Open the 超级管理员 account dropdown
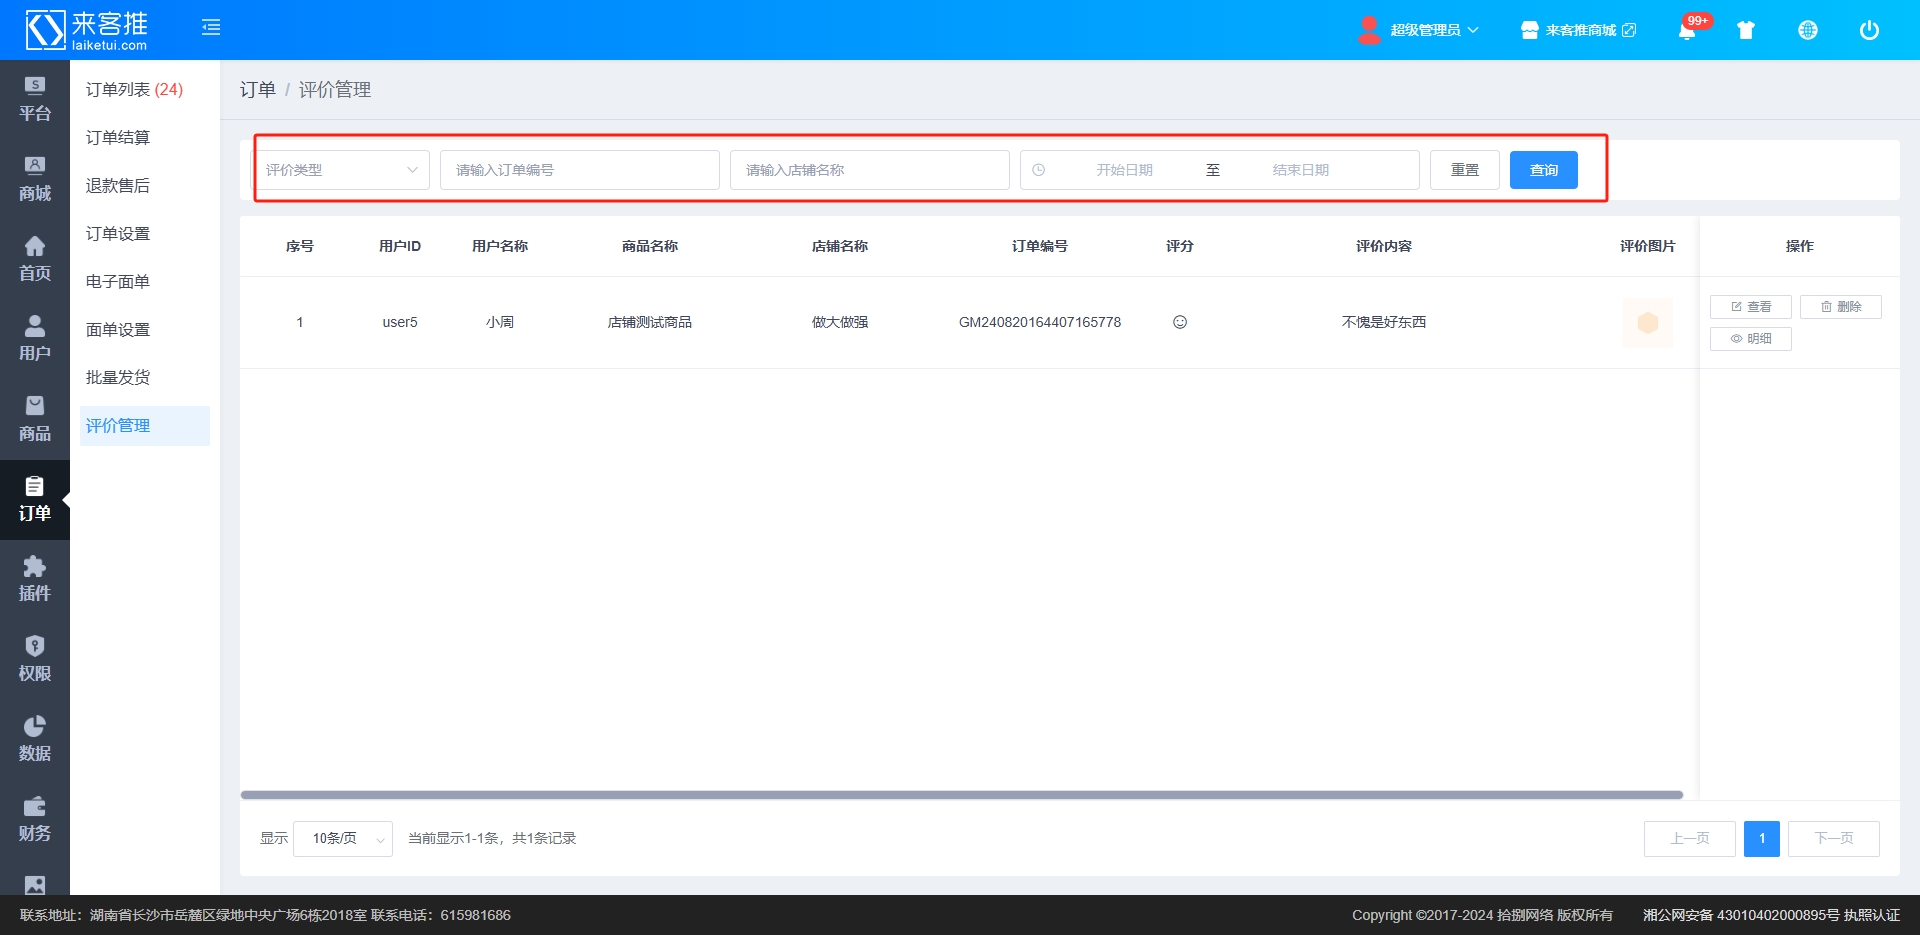 [1420, 30]
